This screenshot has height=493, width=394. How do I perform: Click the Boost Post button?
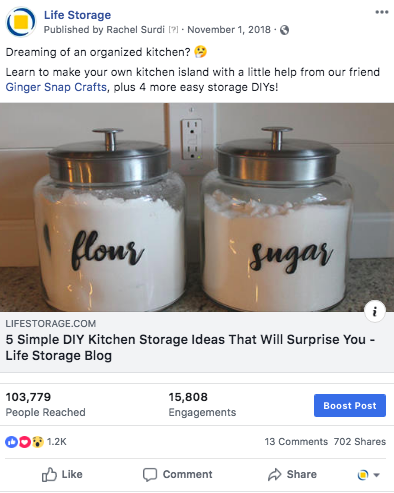[x=350, y=405]
